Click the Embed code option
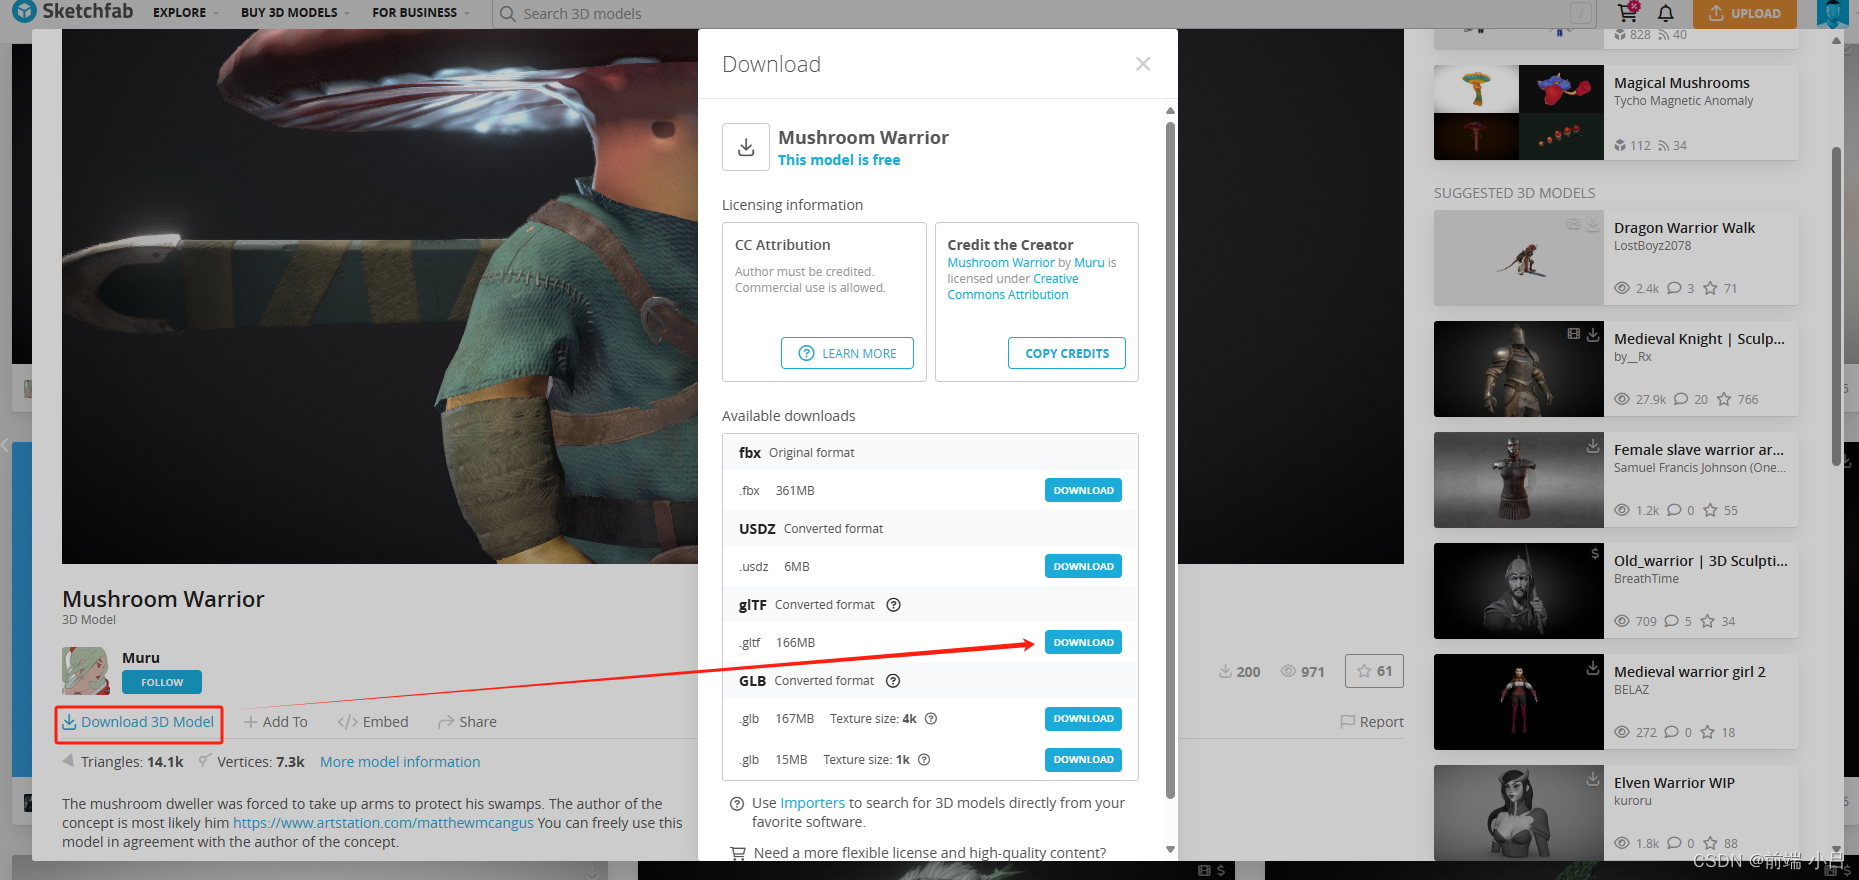The height and width of the screenshot is (880, 1859). 373,722
